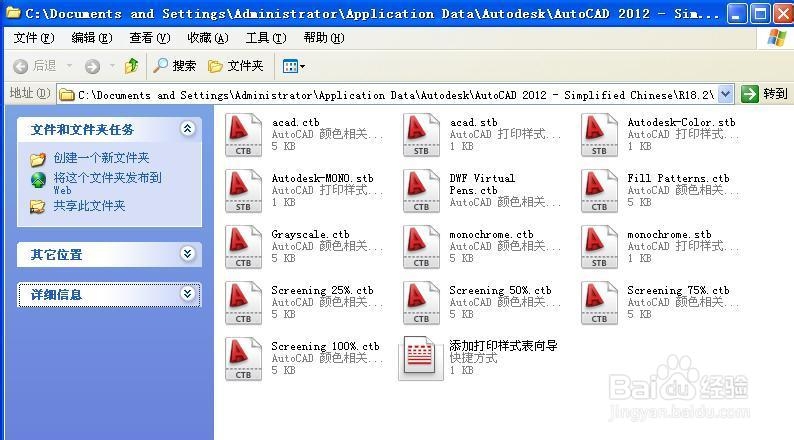Click 共享此文件夹 link
794x440 pixels.
tap(89, 206)
